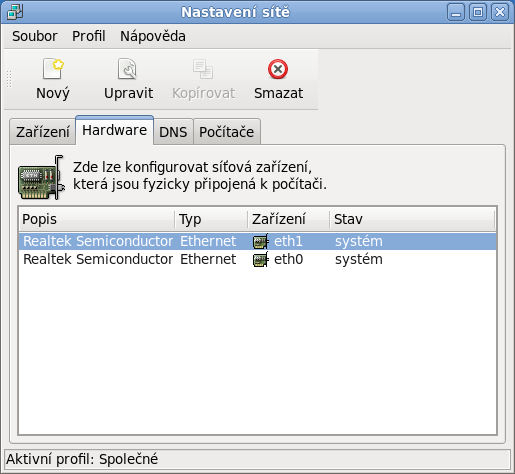
Task: Click the network app icon in title bar
Action: (x=15, y=12)
